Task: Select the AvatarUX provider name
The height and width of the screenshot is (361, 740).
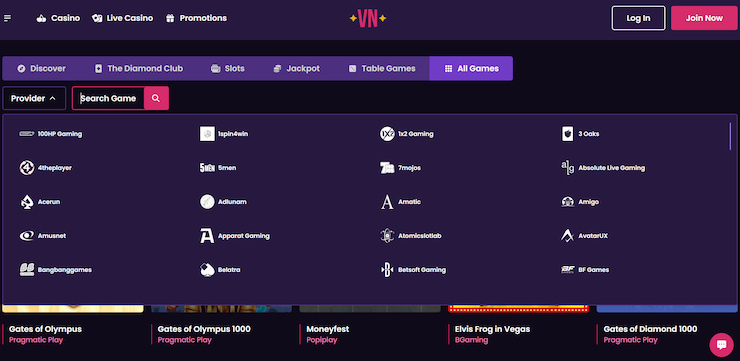Action: pyautogui.click(x=593, y=236)
